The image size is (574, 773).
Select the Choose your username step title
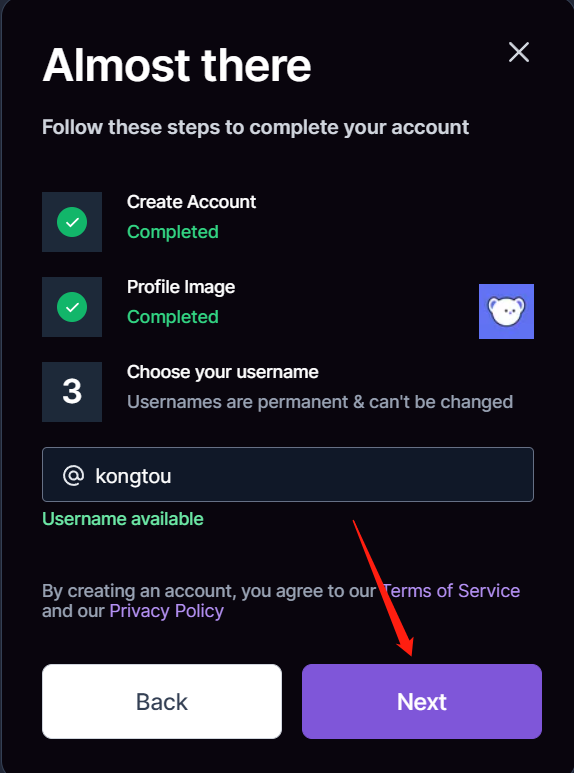pos(223,372)
